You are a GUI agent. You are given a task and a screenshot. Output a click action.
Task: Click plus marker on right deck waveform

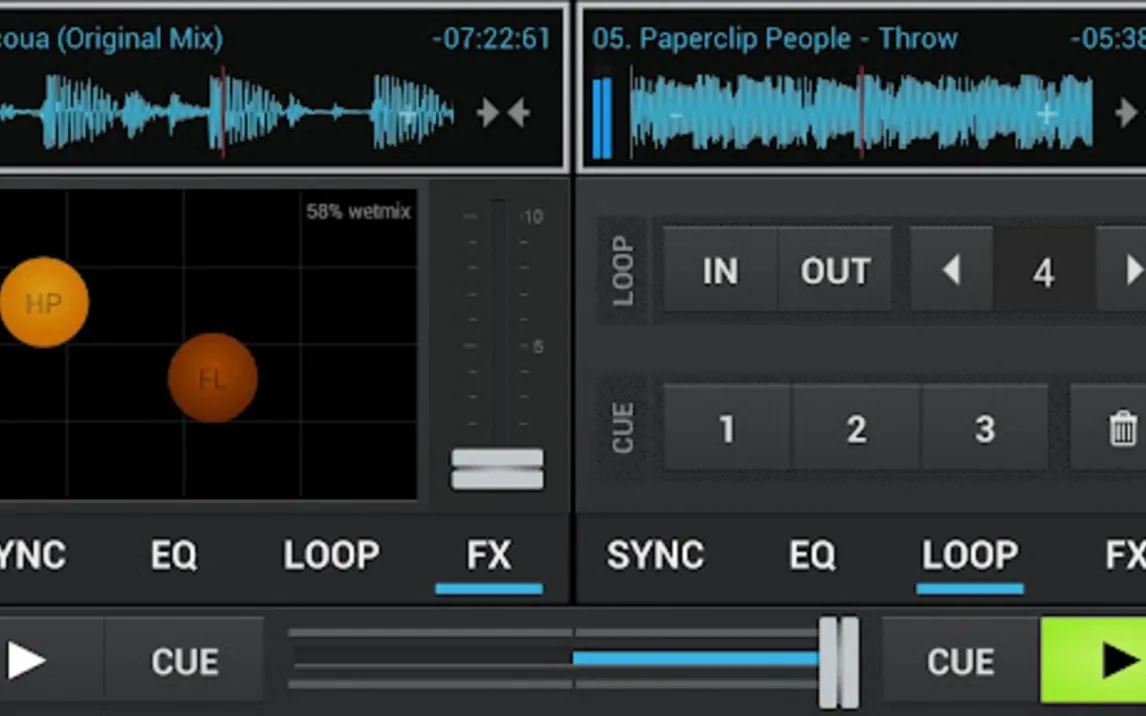[1047, 114]
